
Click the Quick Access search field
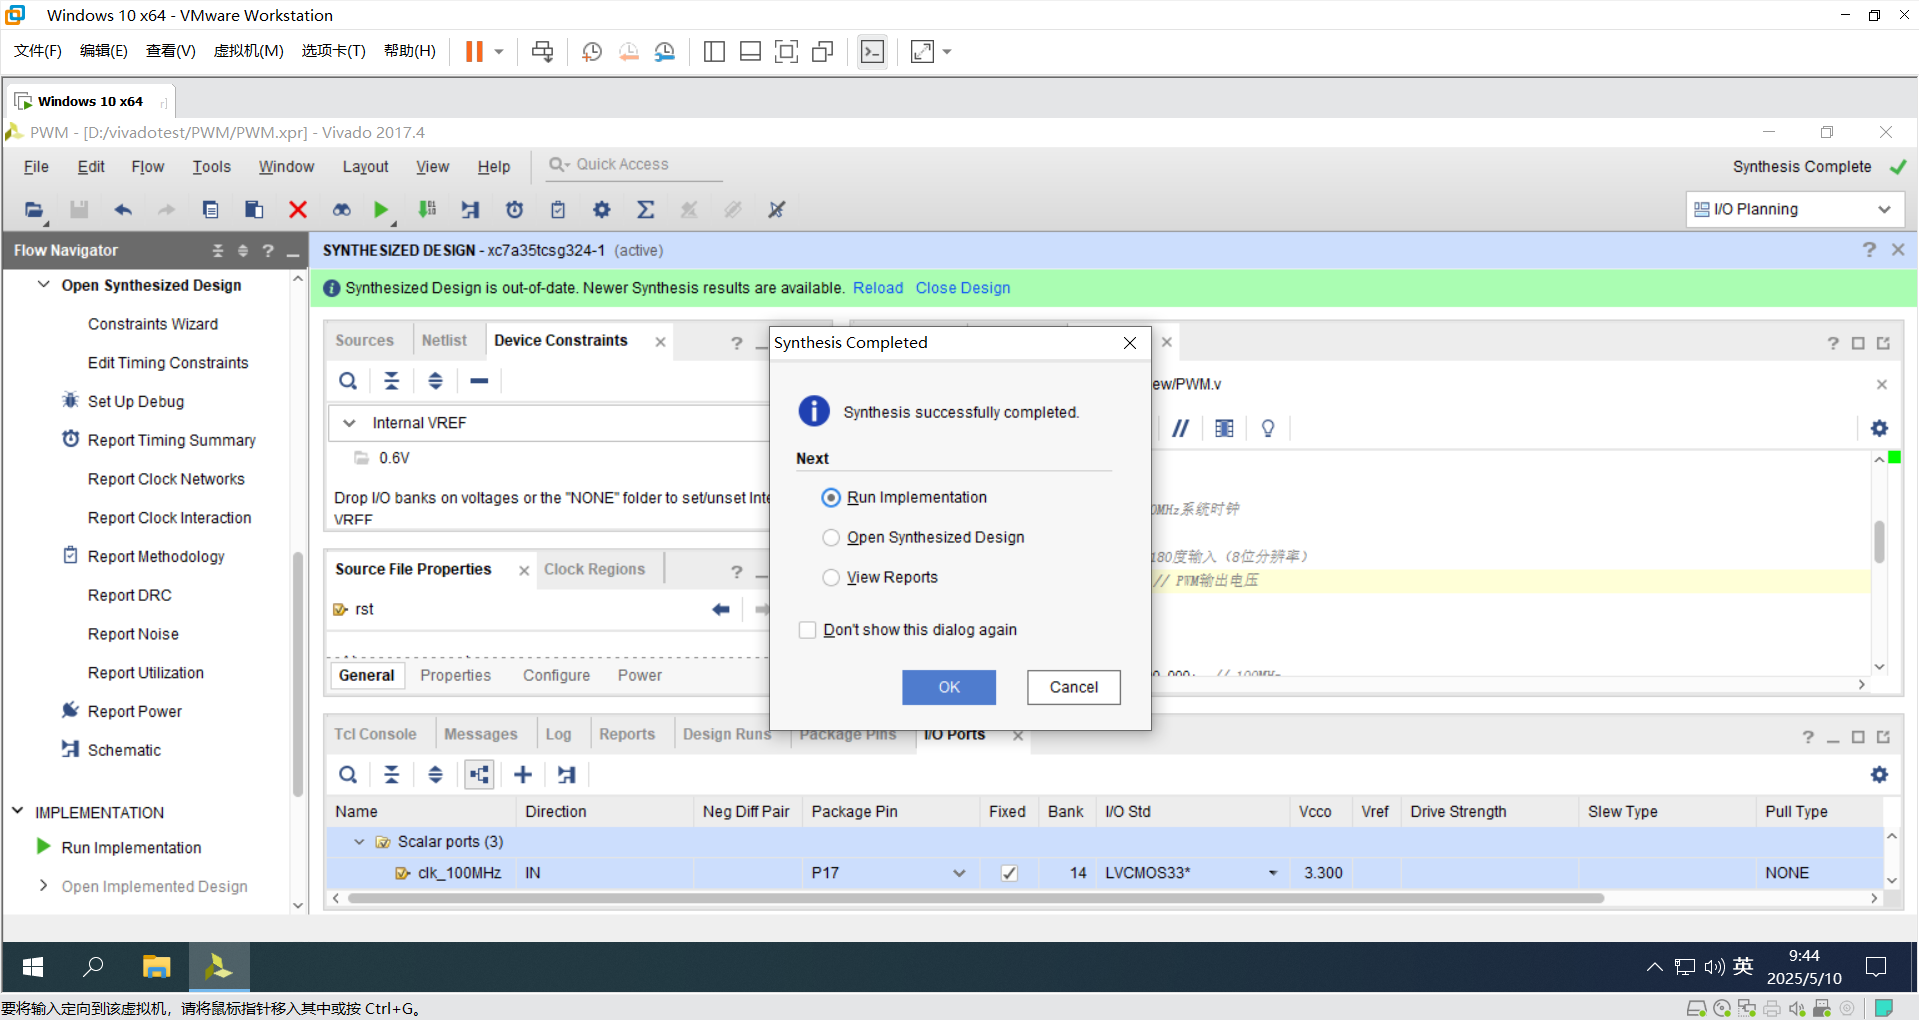pos(634,165)
